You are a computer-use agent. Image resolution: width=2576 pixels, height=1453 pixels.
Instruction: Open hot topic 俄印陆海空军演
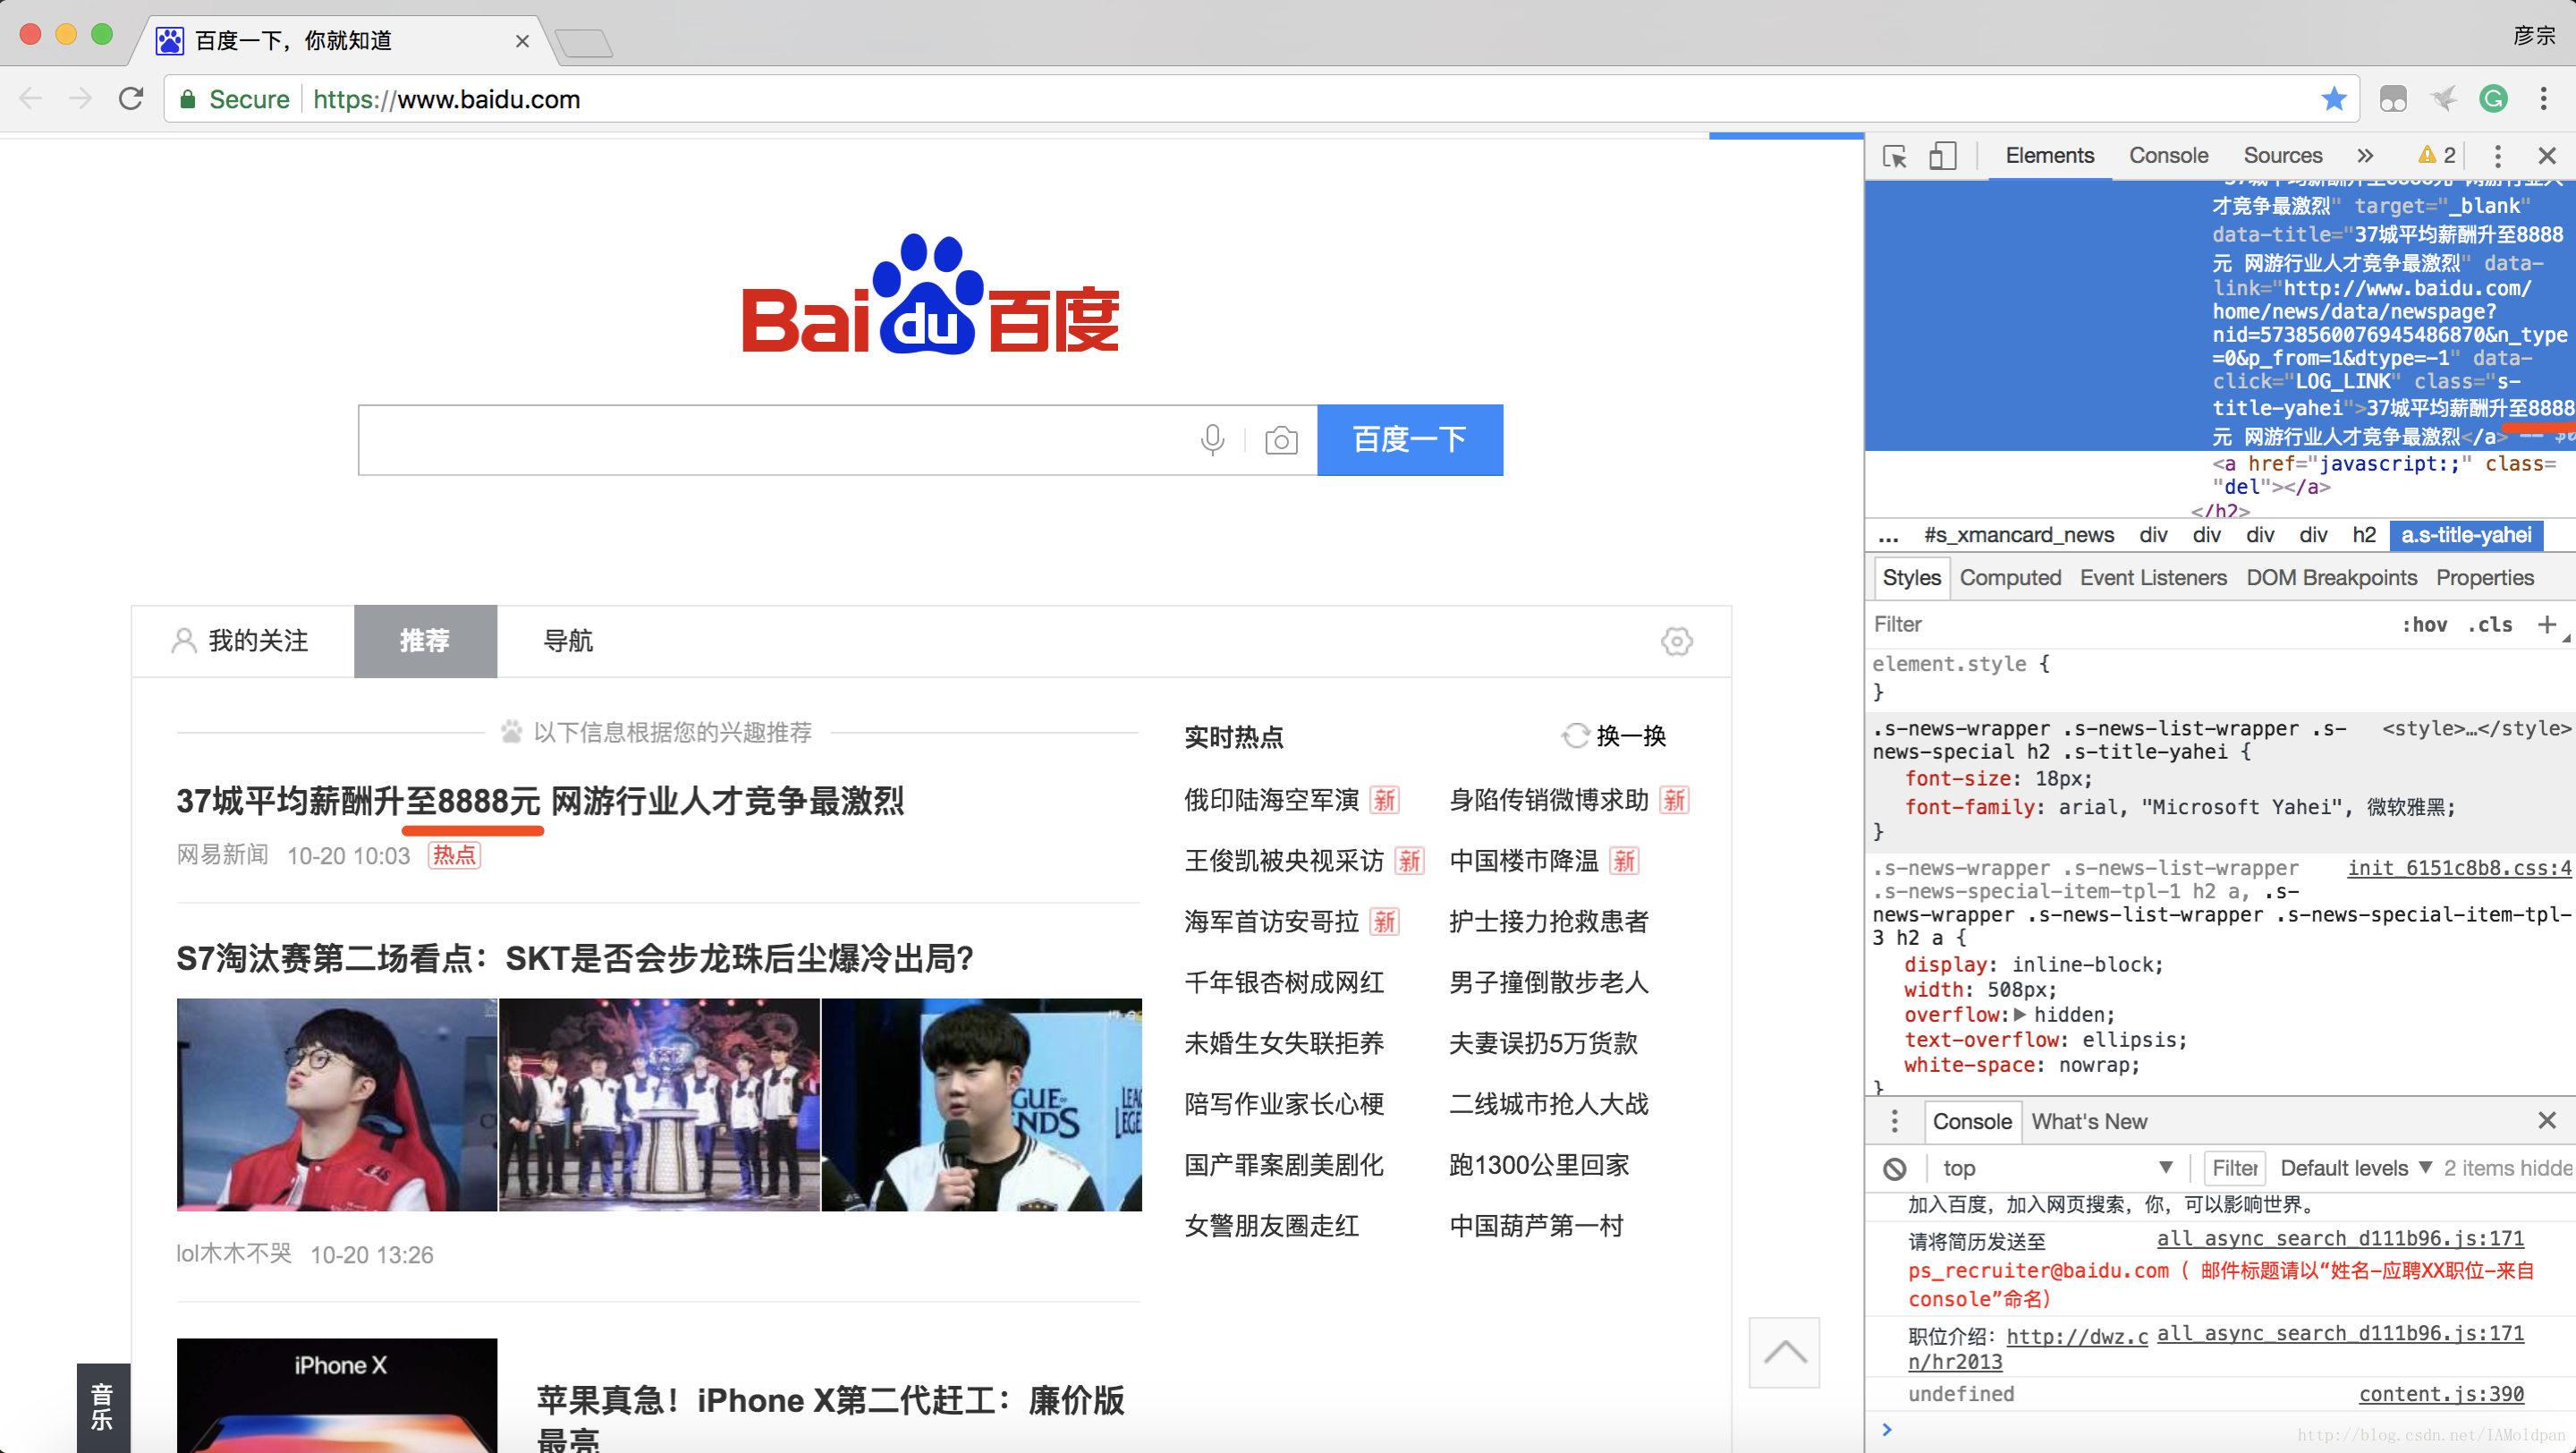(1271, 800)
